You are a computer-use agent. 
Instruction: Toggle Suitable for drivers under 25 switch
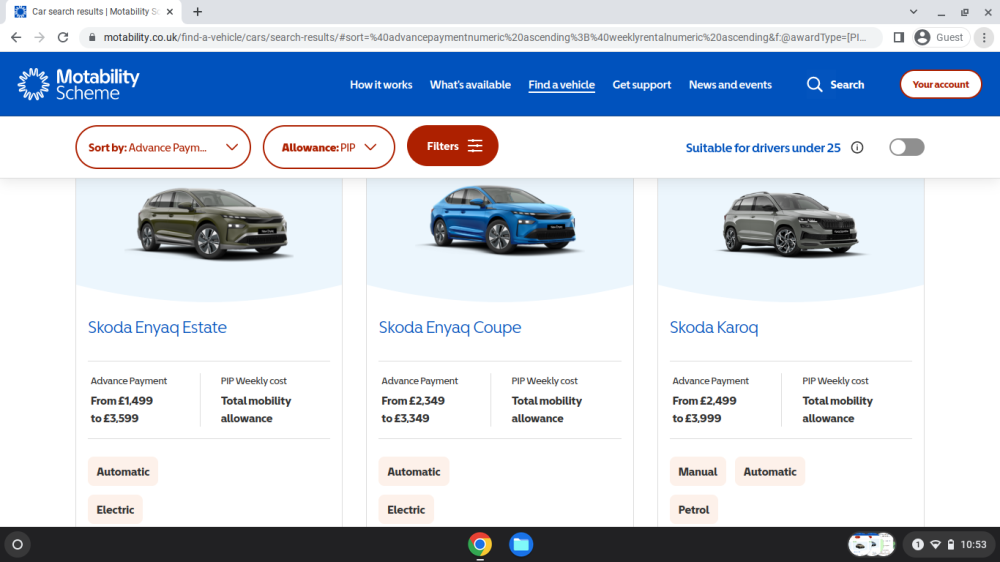906,147
